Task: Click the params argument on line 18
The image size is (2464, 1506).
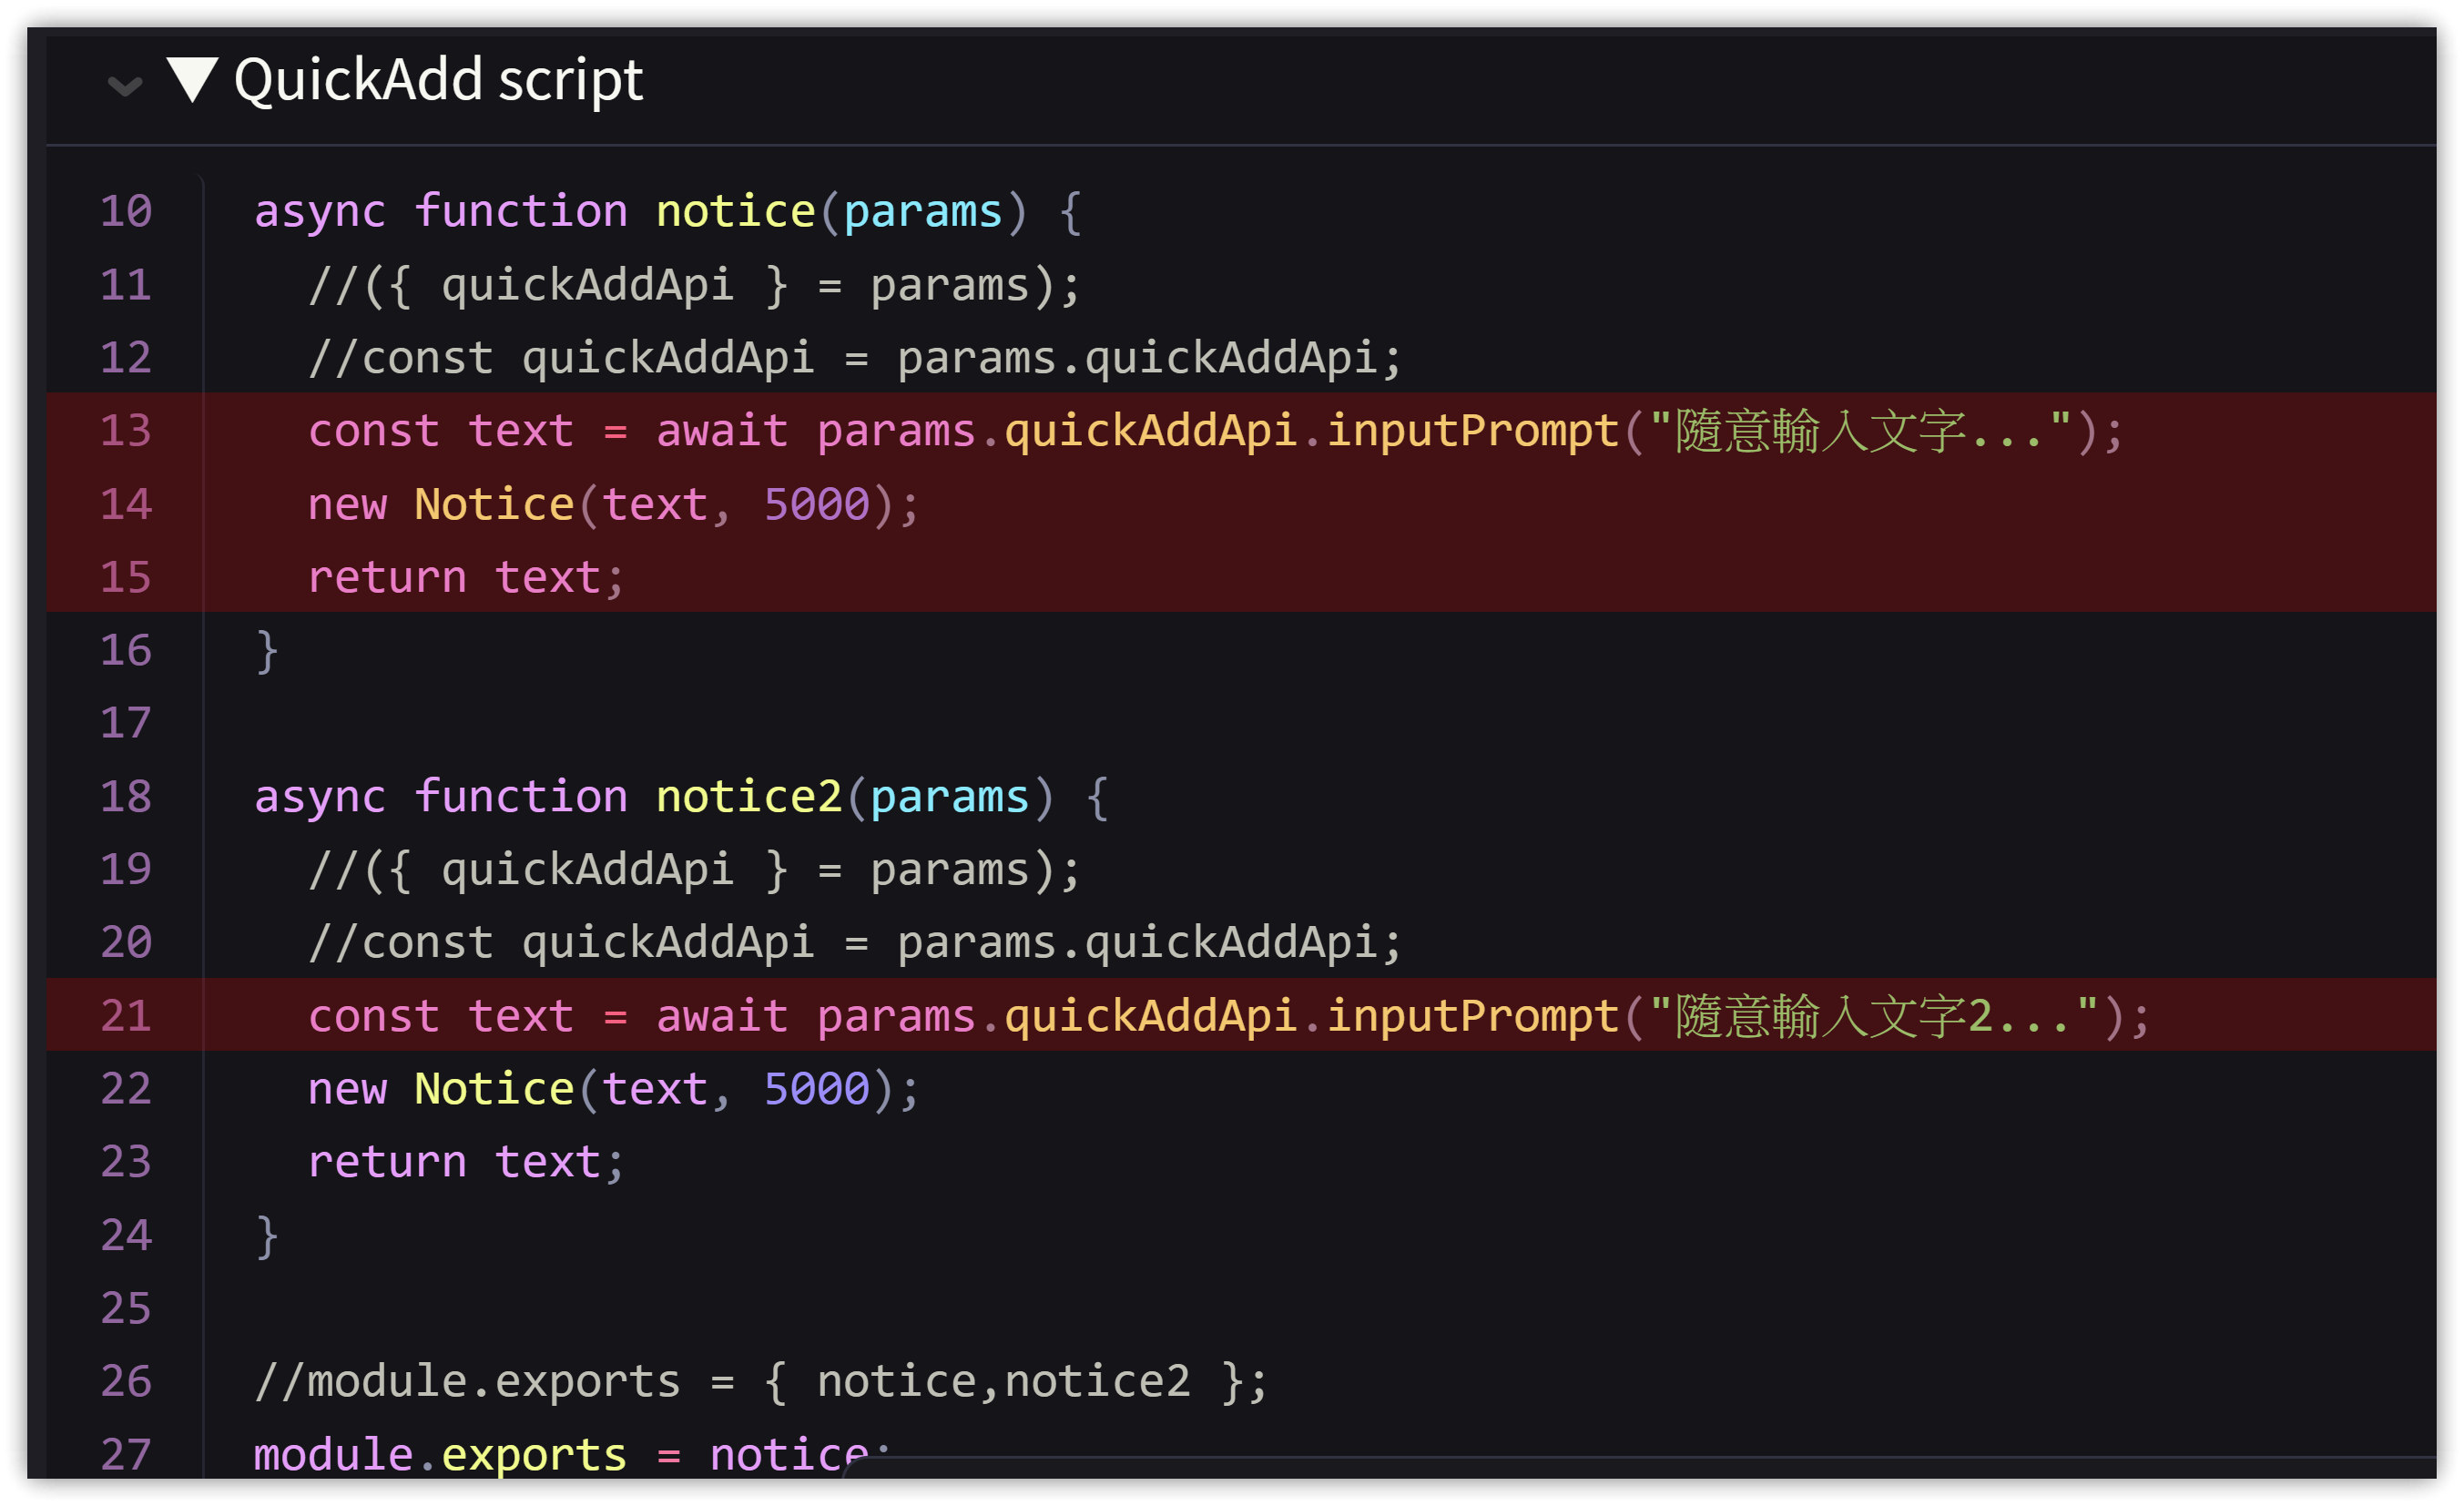Action: [x=949, y=797]
